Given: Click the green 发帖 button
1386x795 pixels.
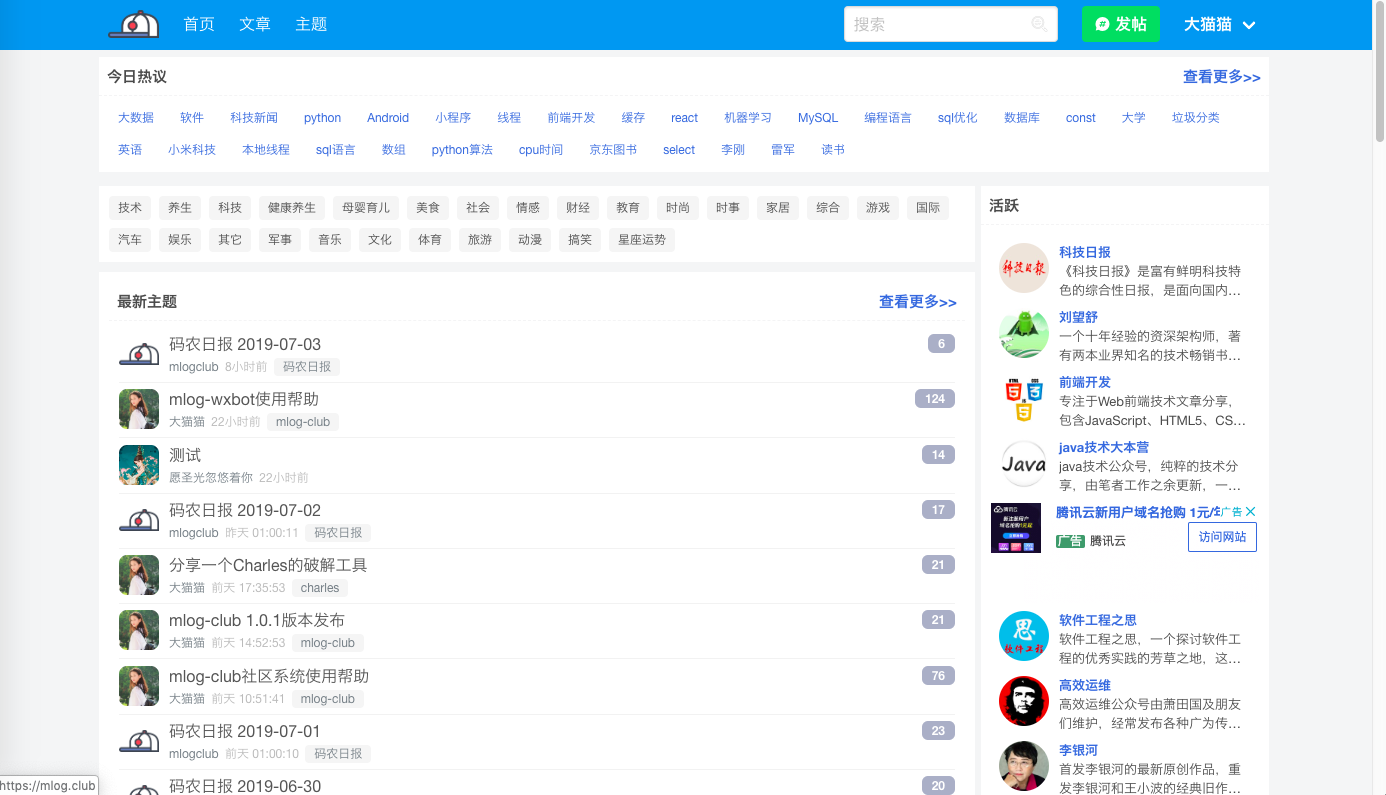Looking at the screenshot, I should [x=1120, y=24].
